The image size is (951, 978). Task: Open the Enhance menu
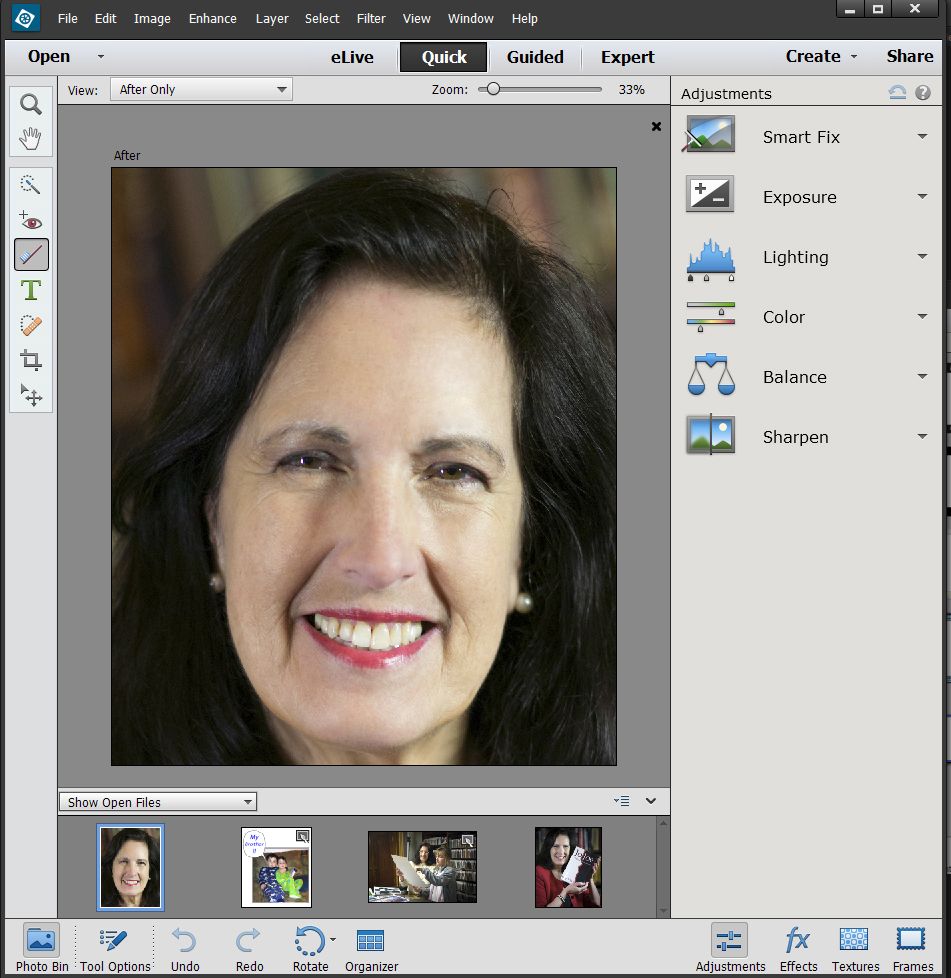[212, 18]
